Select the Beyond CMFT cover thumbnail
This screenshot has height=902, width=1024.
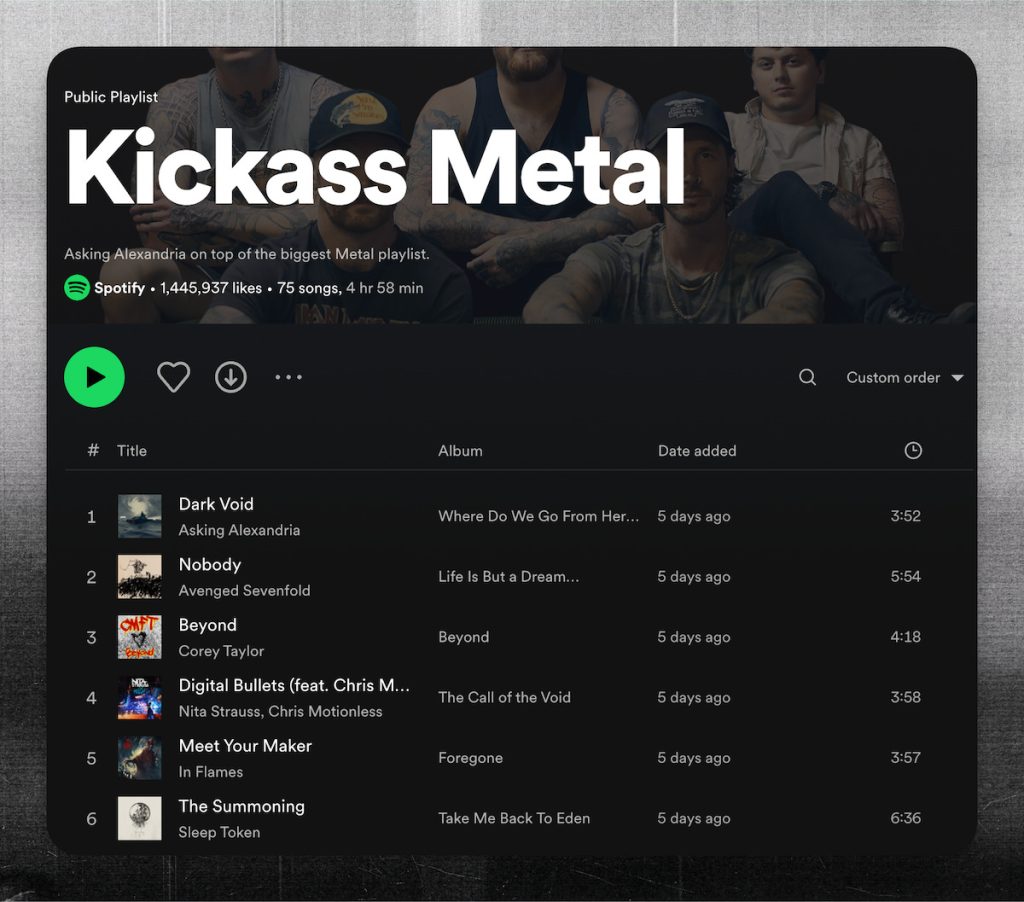139,637
